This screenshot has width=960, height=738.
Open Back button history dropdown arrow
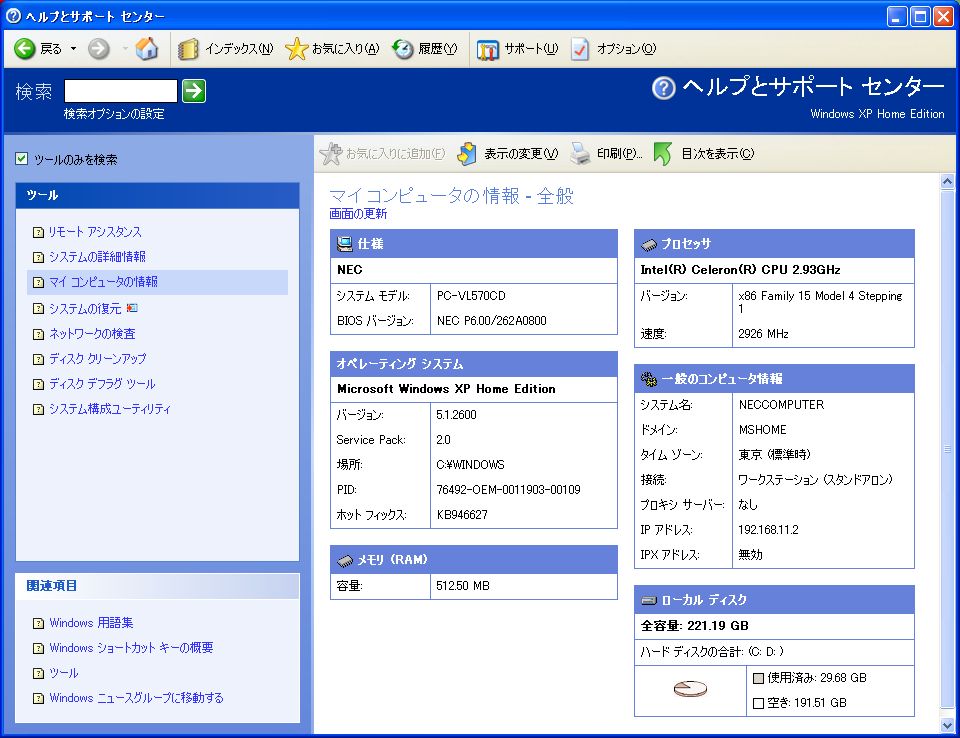(x=73, y=49)
